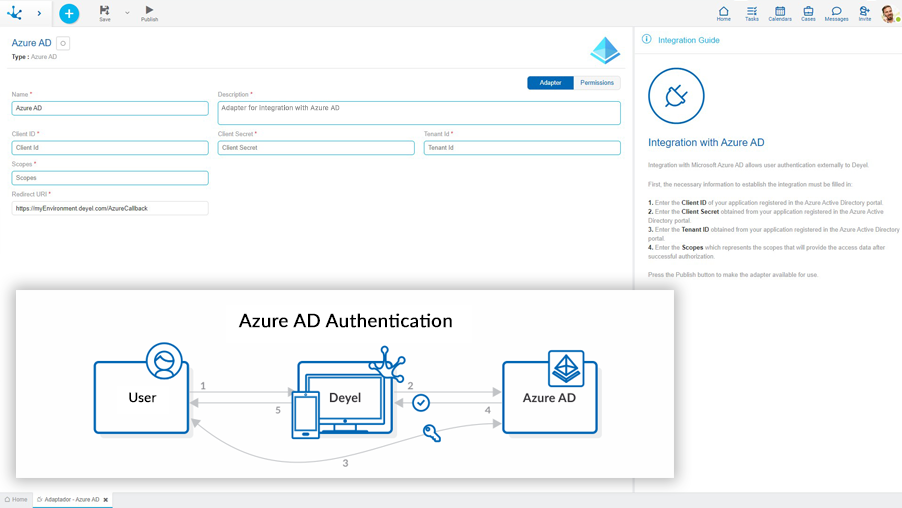The height and width of the screenshot is (508, 902).
Task: Open Messages from the top toolbar
Action: pos(836,13)
